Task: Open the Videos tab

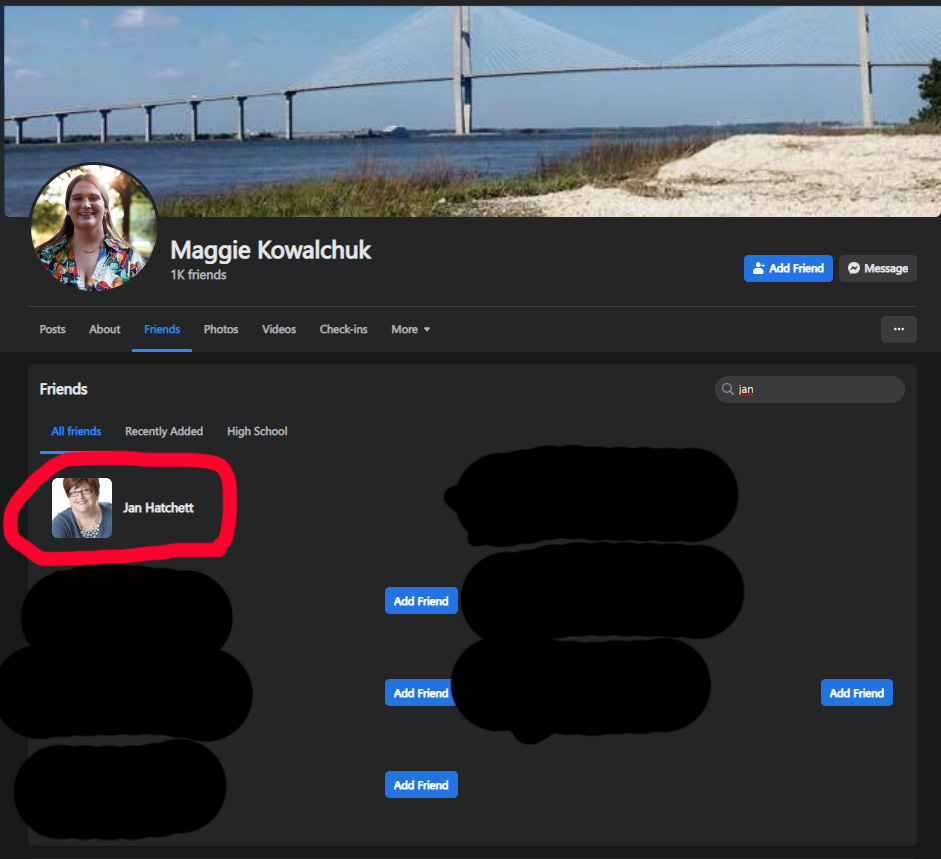Action: [279, 329]
